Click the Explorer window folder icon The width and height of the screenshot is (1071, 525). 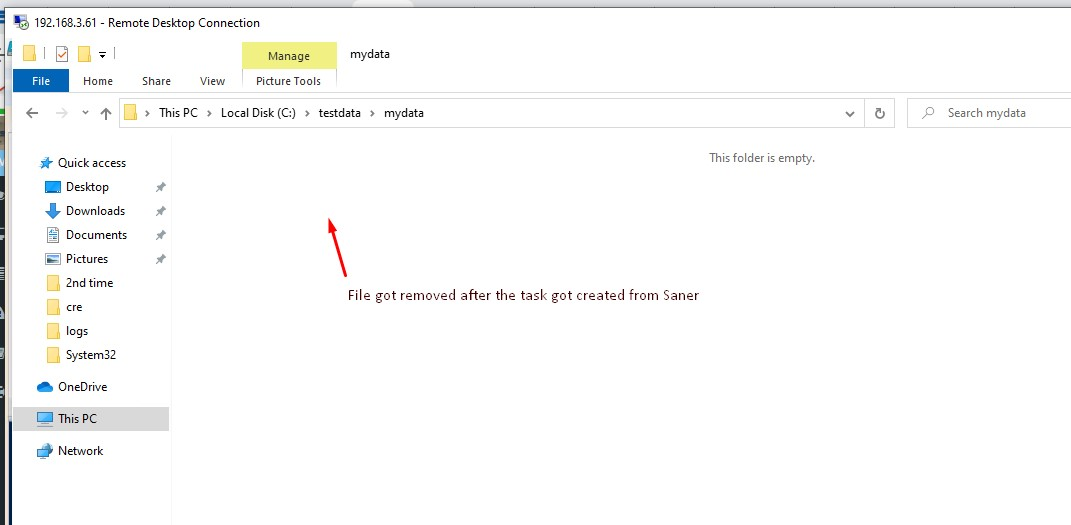(x=29, y=53)
